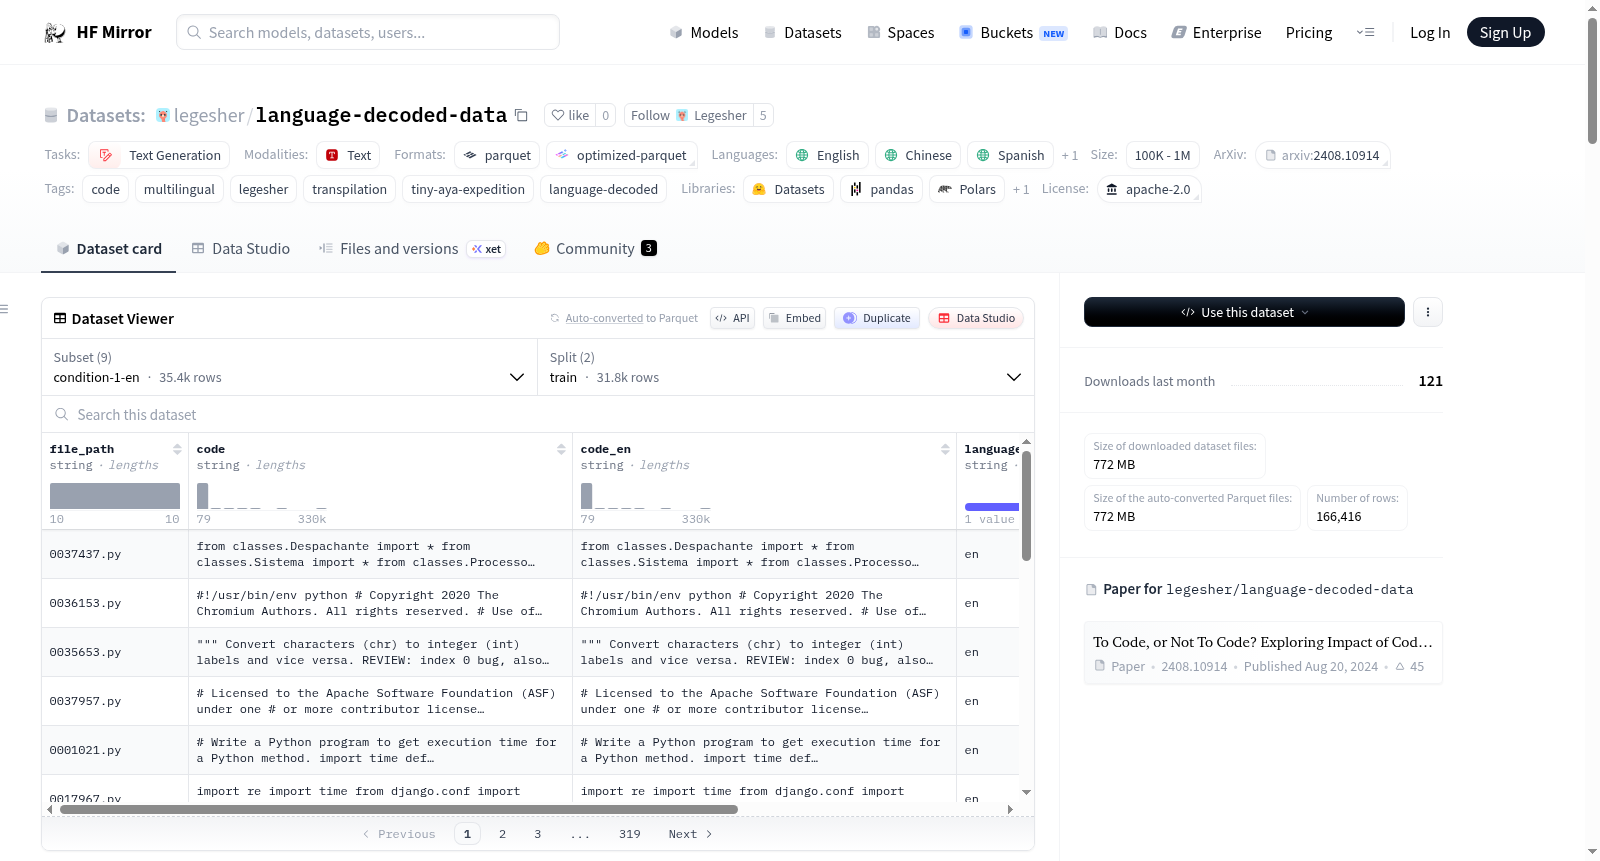Click the Sign Up button
The width and height of the screenshot is (1600, 861).
coord(1505,33)
